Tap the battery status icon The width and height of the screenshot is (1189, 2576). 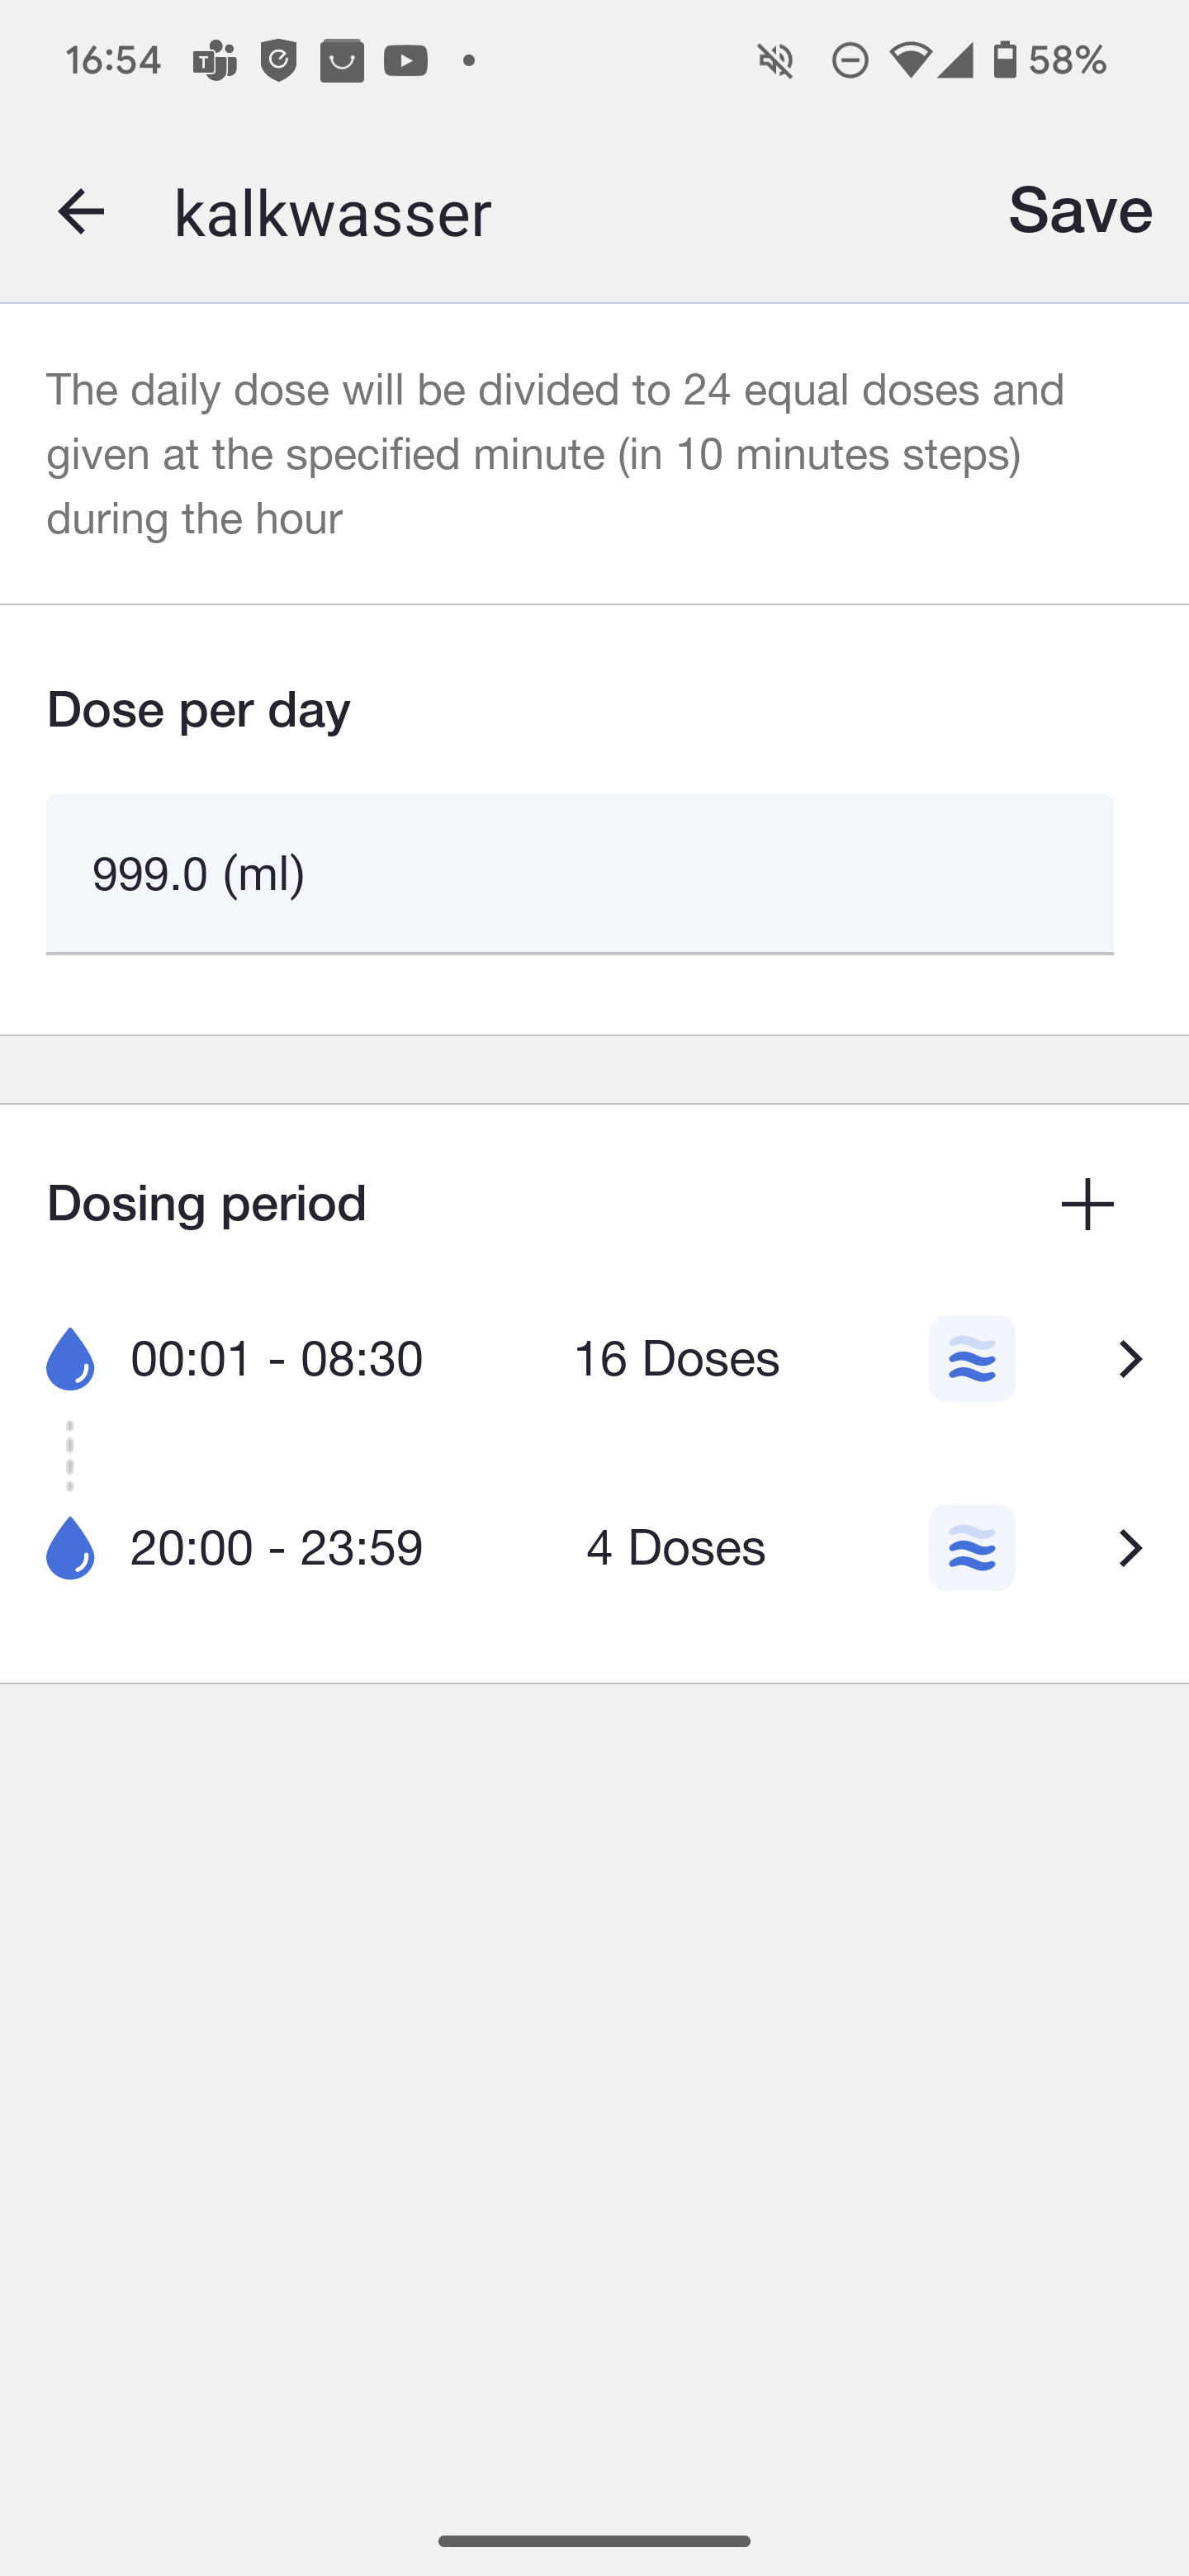click(x=1004, y=61)
